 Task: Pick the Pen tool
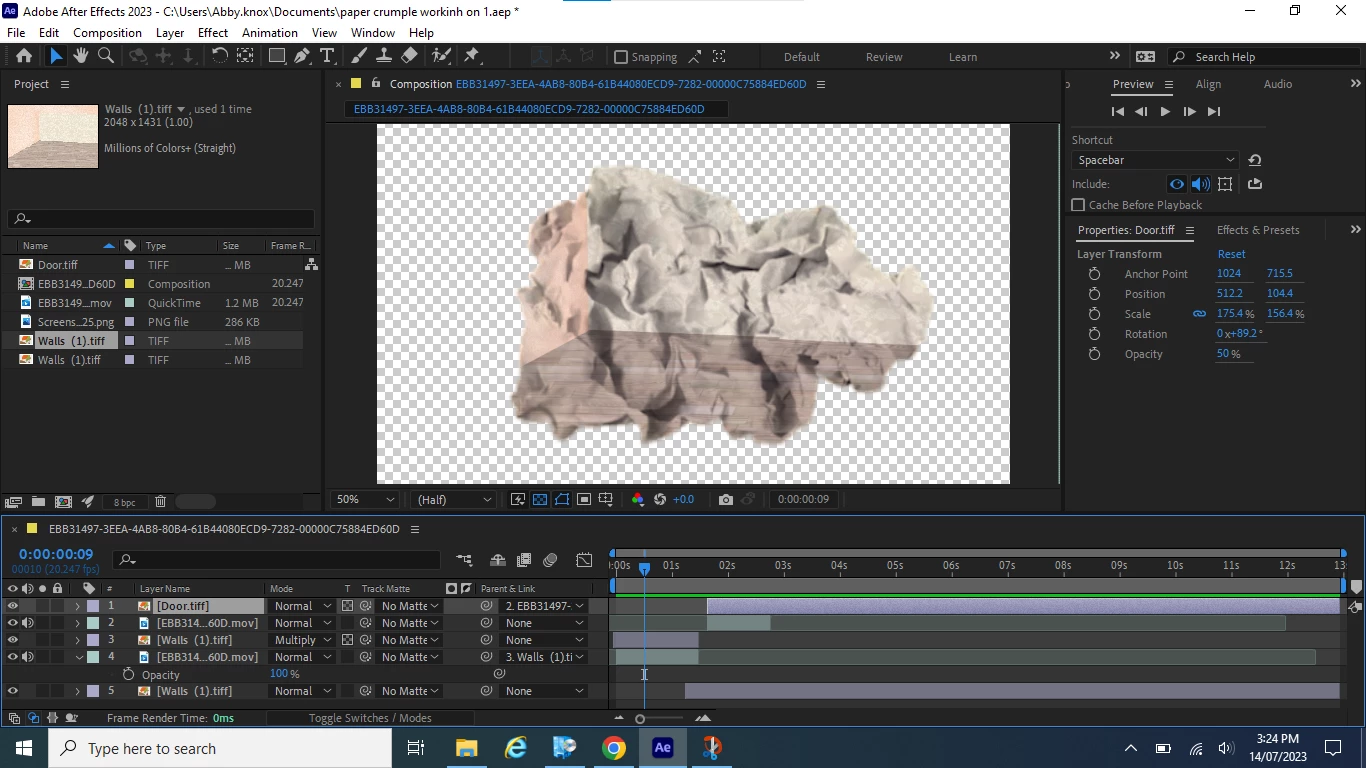pos(301,56)
